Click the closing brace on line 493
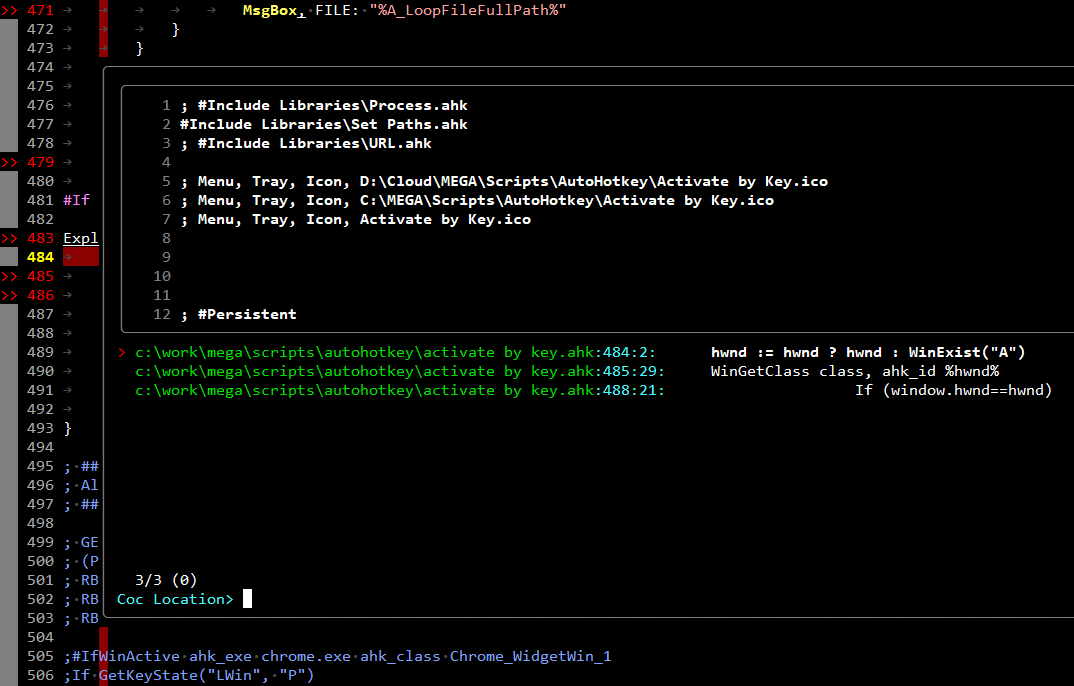Image resolution: width=1074 pixels, height=686 pixels. 67,429
